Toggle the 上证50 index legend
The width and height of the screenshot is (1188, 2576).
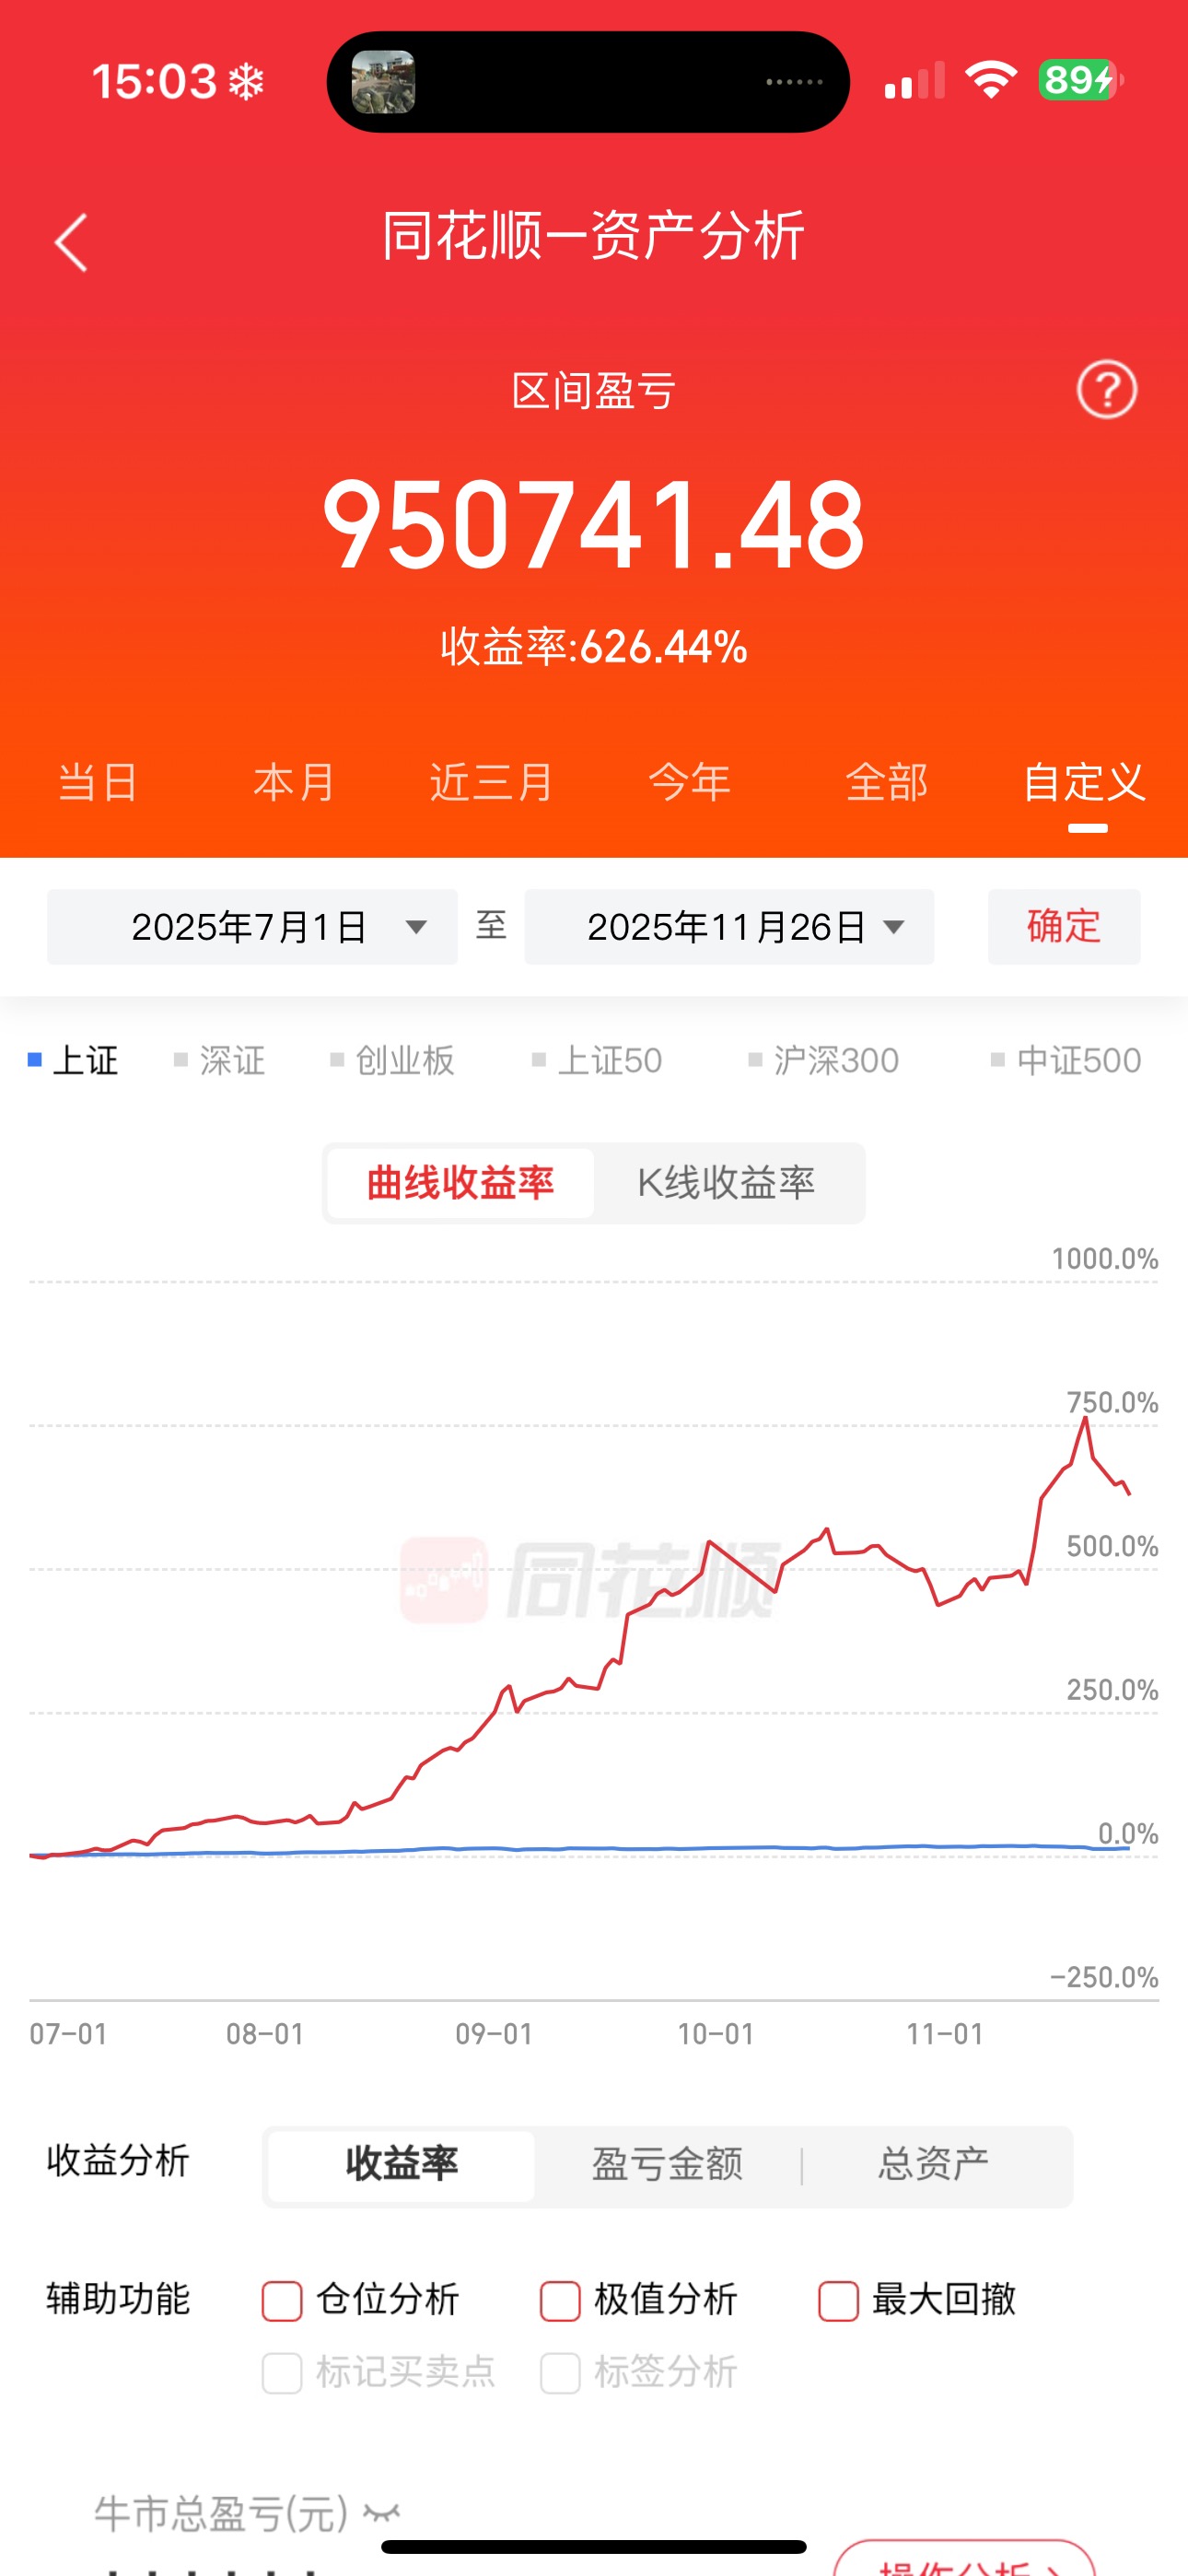pyautogui.click(x=597, y=1060)
